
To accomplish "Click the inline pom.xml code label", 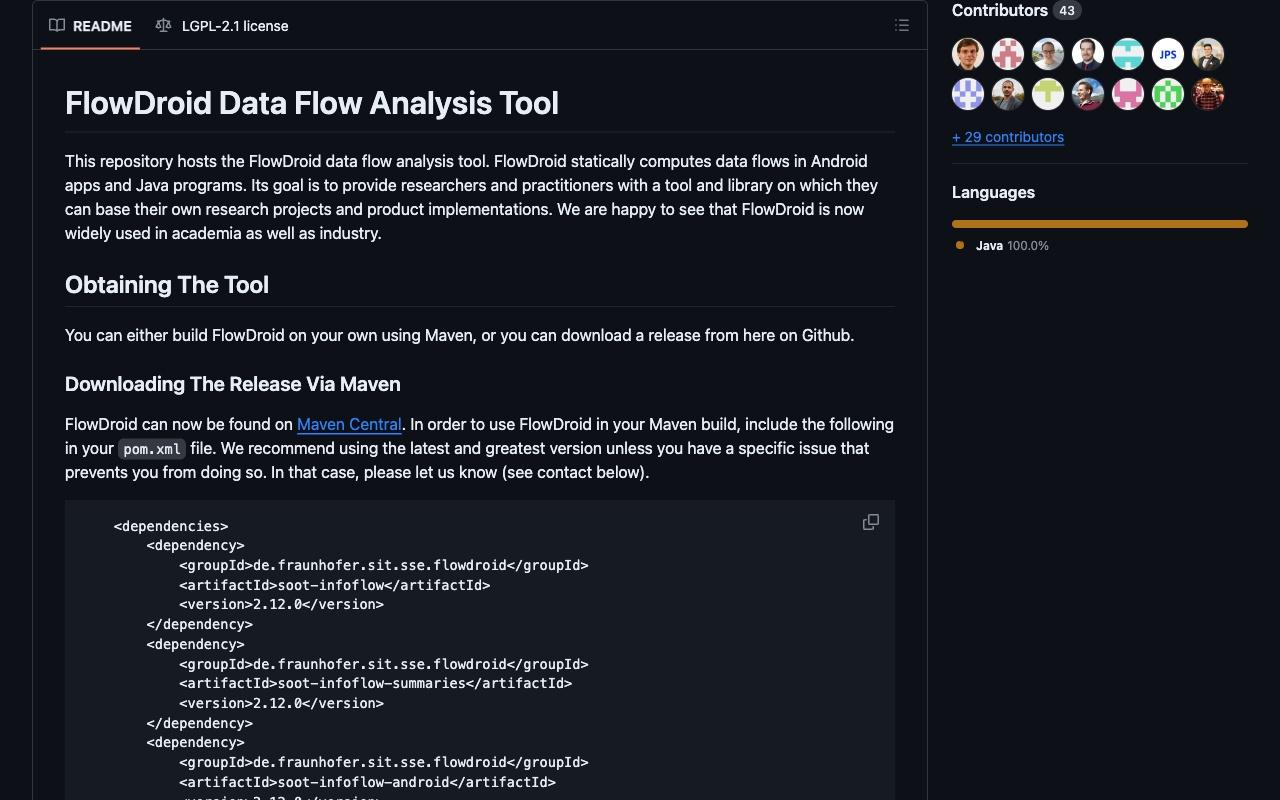I will (152, 449).
